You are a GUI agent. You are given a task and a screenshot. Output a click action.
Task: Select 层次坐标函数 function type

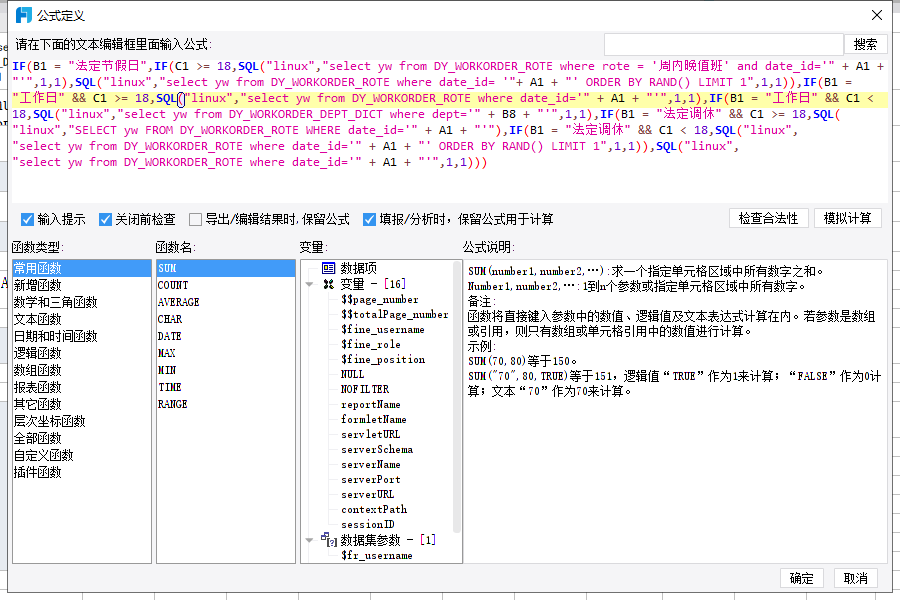(82, 421)
